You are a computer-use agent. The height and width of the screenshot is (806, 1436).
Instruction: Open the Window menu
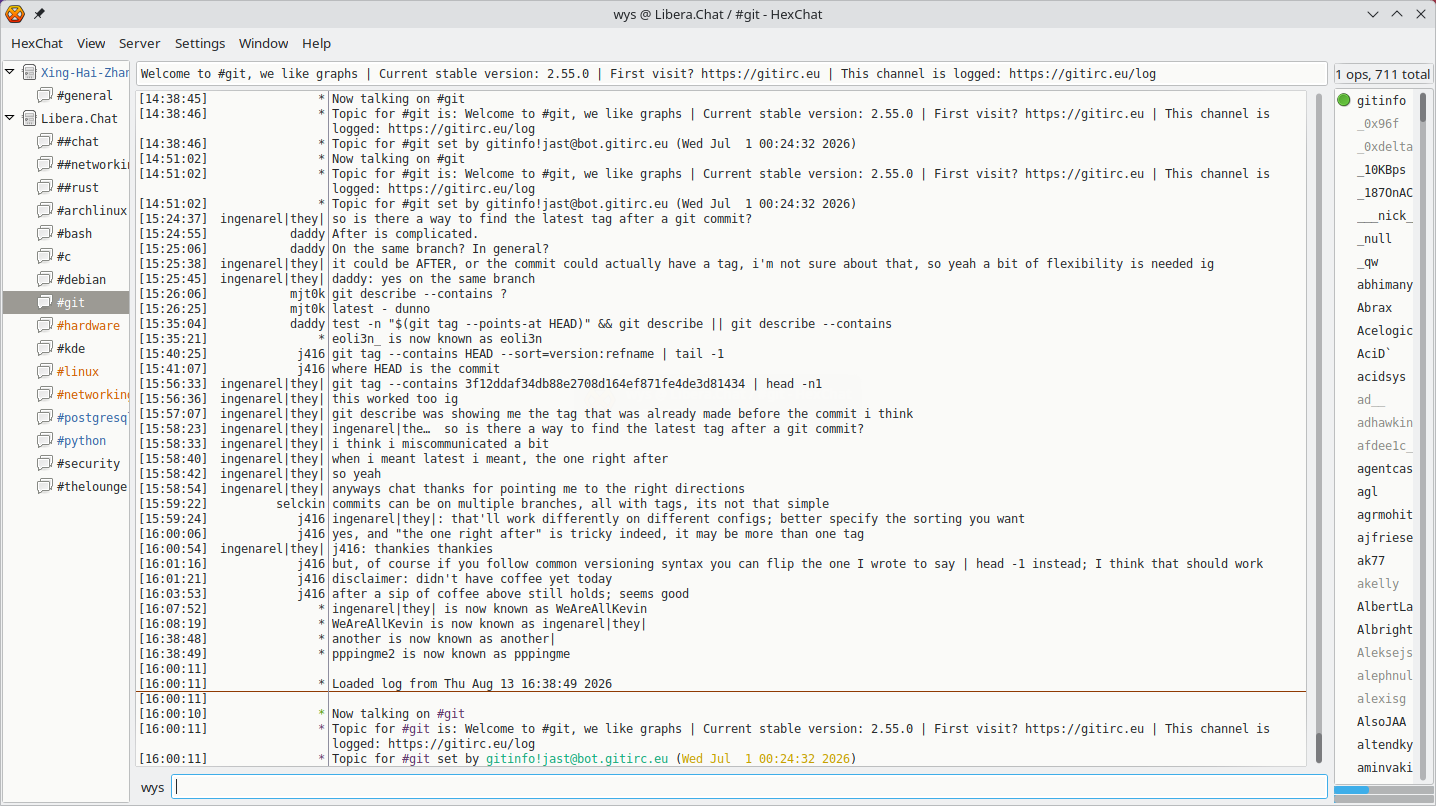[x=264, y=43]
